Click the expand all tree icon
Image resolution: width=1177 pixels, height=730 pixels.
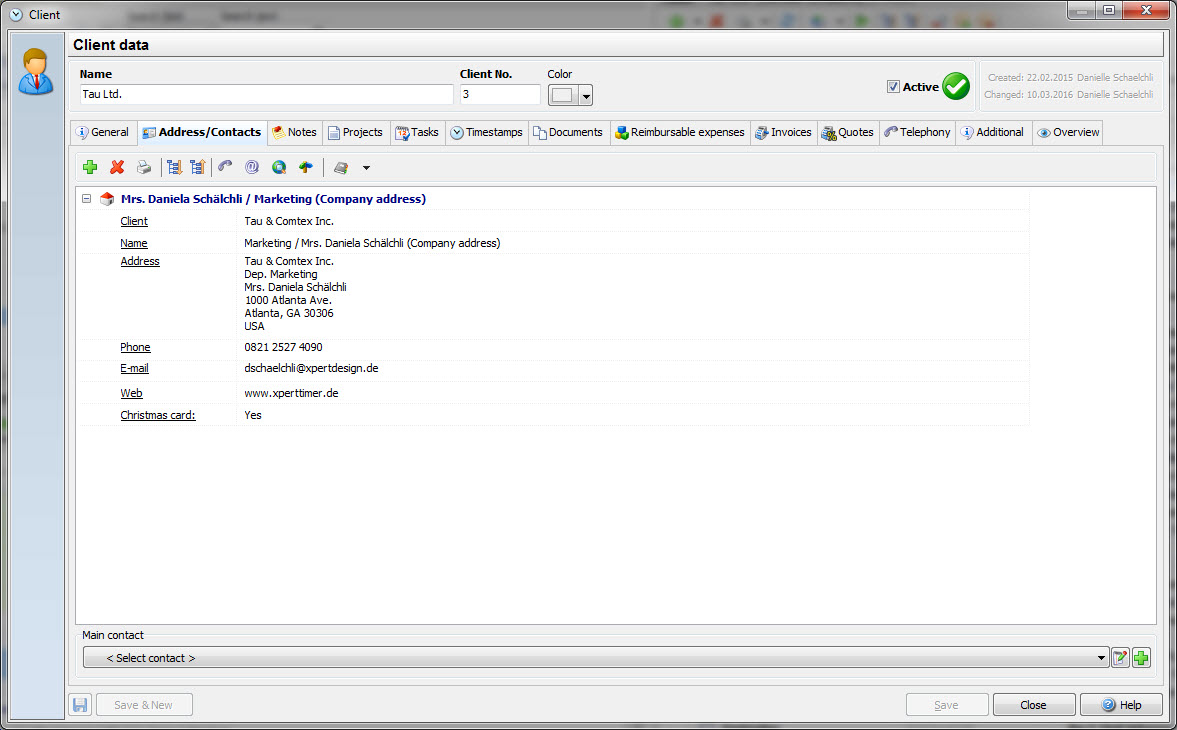174,168
